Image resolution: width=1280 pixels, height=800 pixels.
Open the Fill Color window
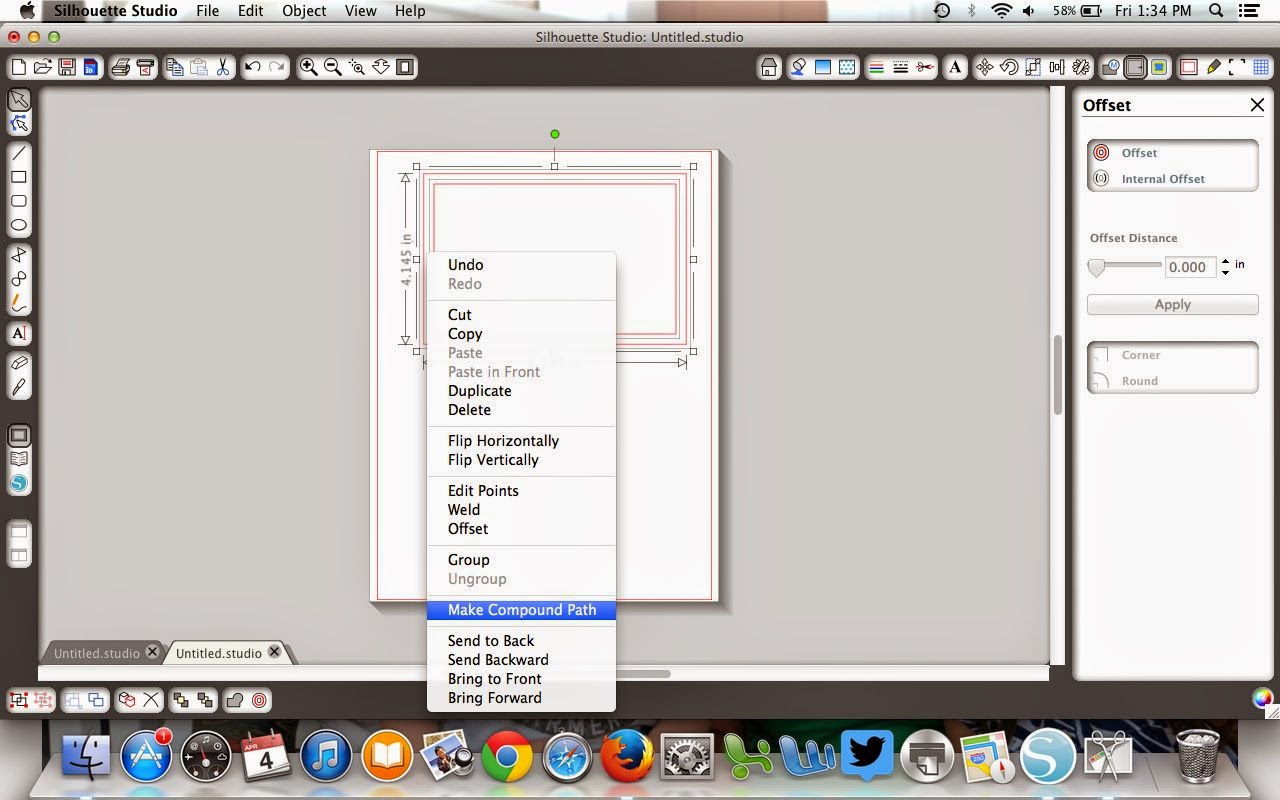797,67
